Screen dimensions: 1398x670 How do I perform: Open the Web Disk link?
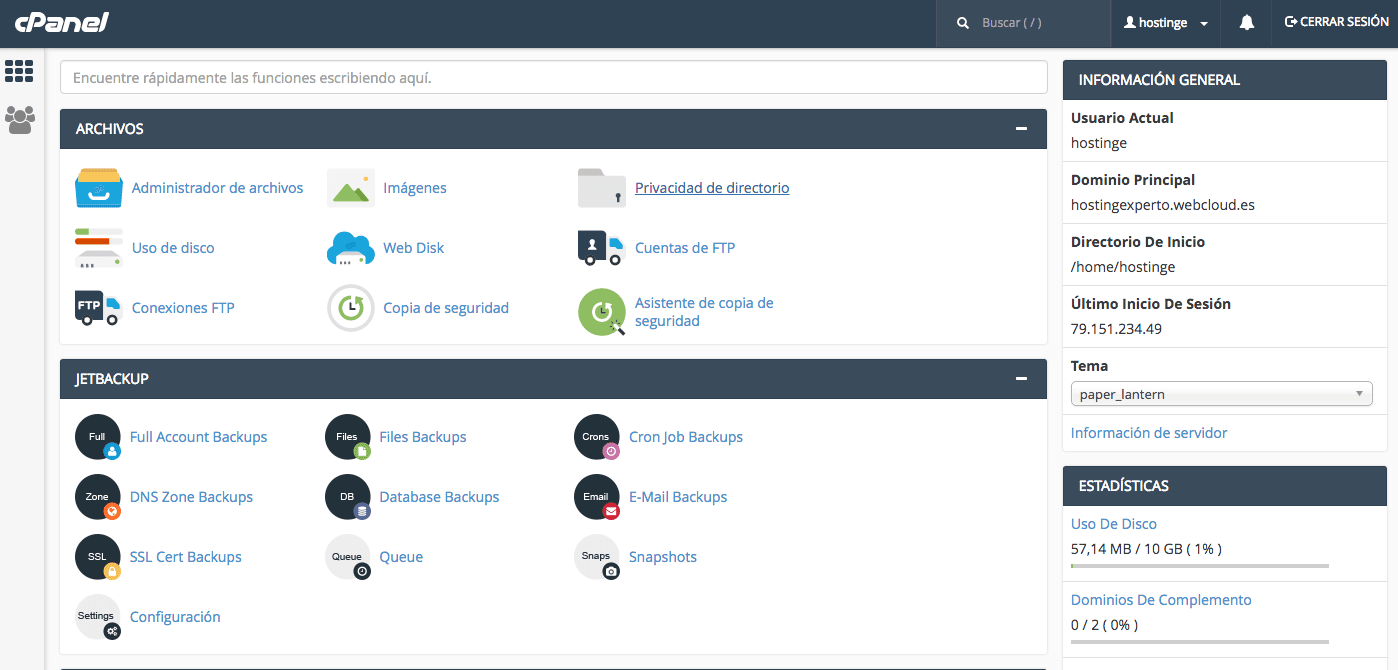point(413,248)
